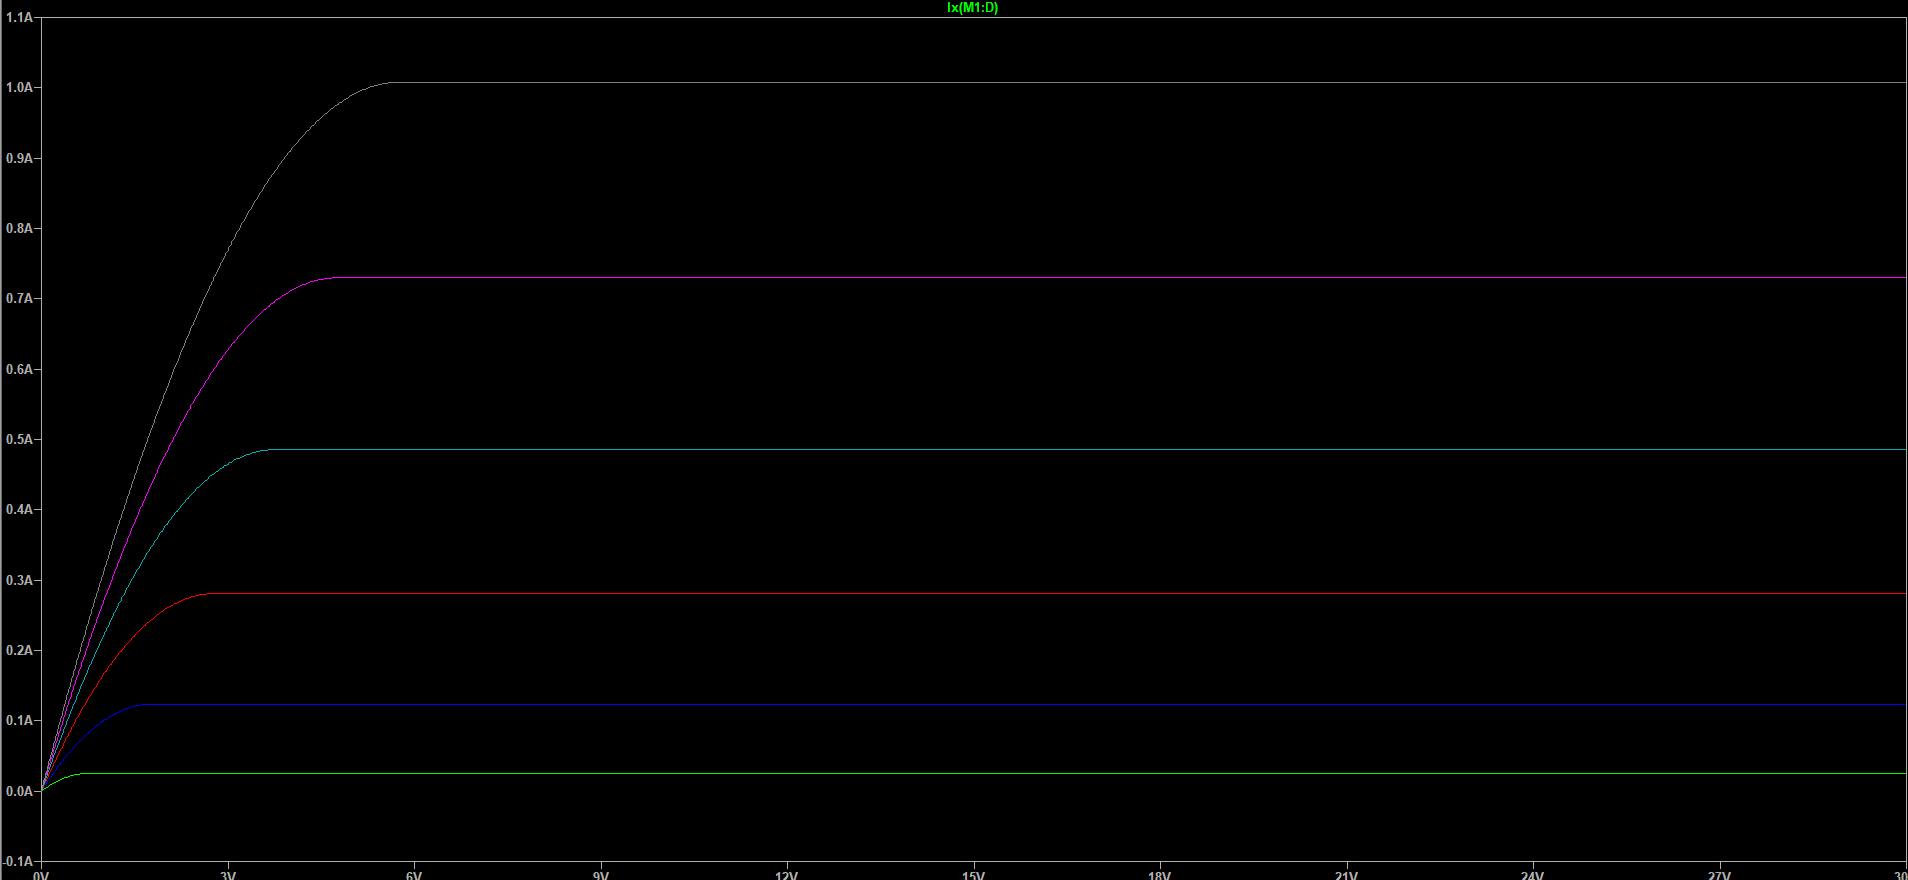Click the 18V horizontal axis label
The height and width of the screenshot is (880, 1908).
pos(1160,875)
